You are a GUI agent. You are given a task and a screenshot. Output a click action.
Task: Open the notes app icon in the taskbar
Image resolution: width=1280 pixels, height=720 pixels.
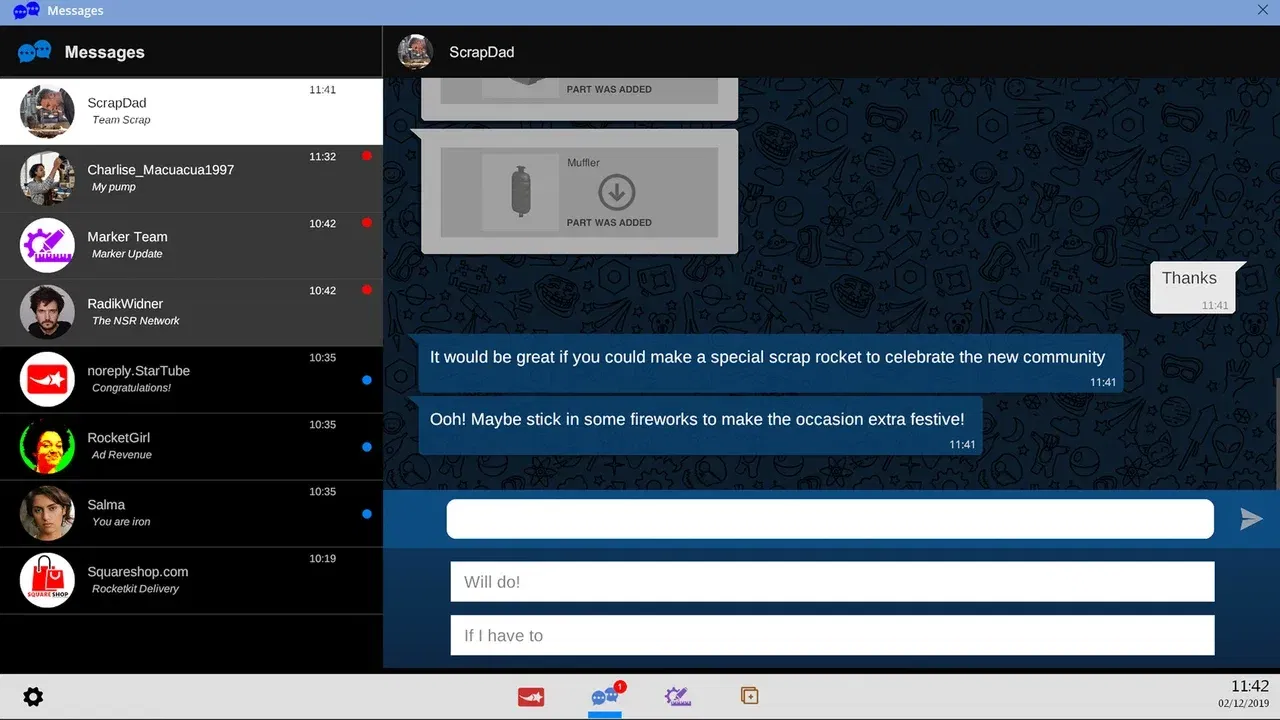[x=749, y=696]
